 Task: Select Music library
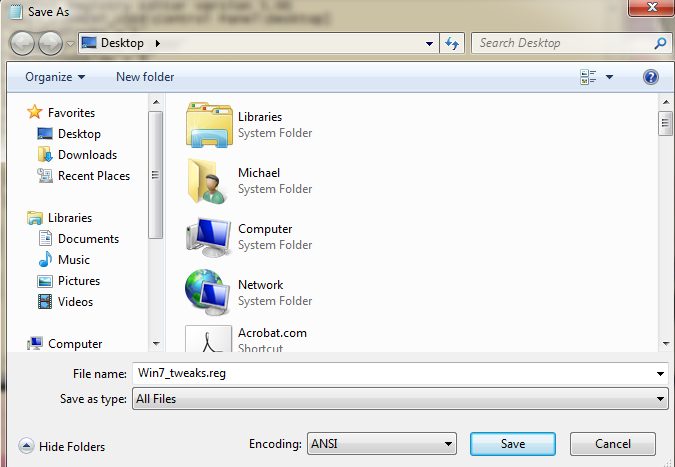click(74, 260)
